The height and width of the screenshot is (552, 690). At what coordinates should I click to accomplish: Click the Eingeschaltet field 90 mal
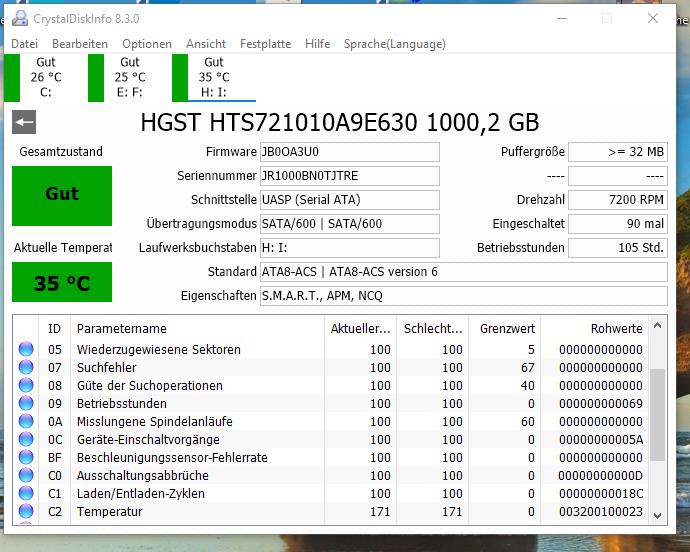coord(618,224)
